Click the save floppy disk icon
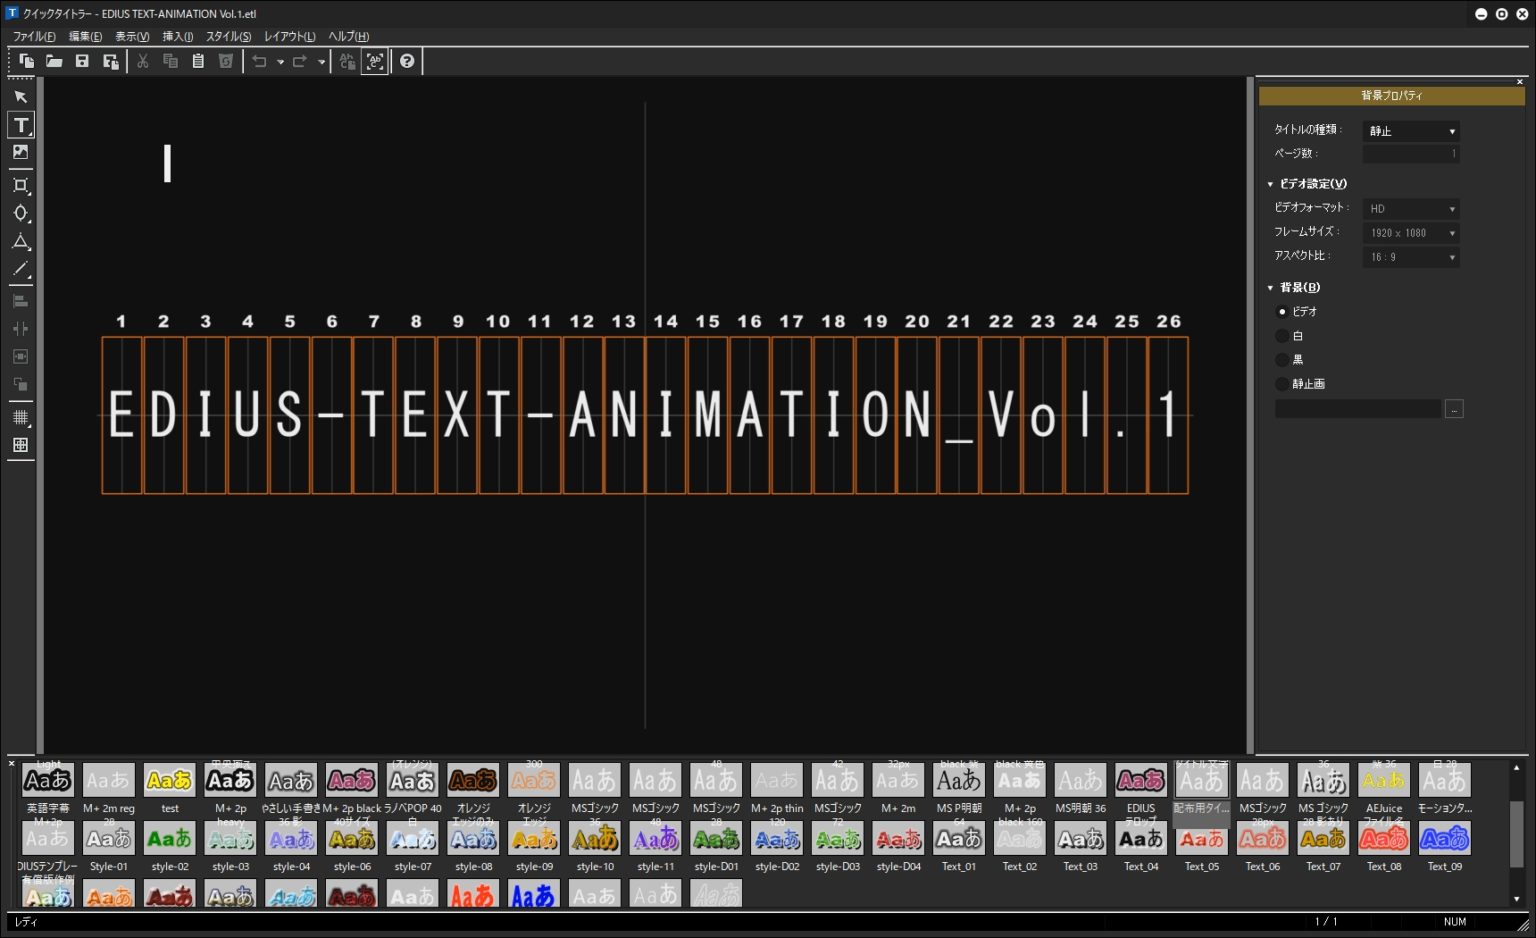The image size is (1536, 938). click(x=82, y=61)
